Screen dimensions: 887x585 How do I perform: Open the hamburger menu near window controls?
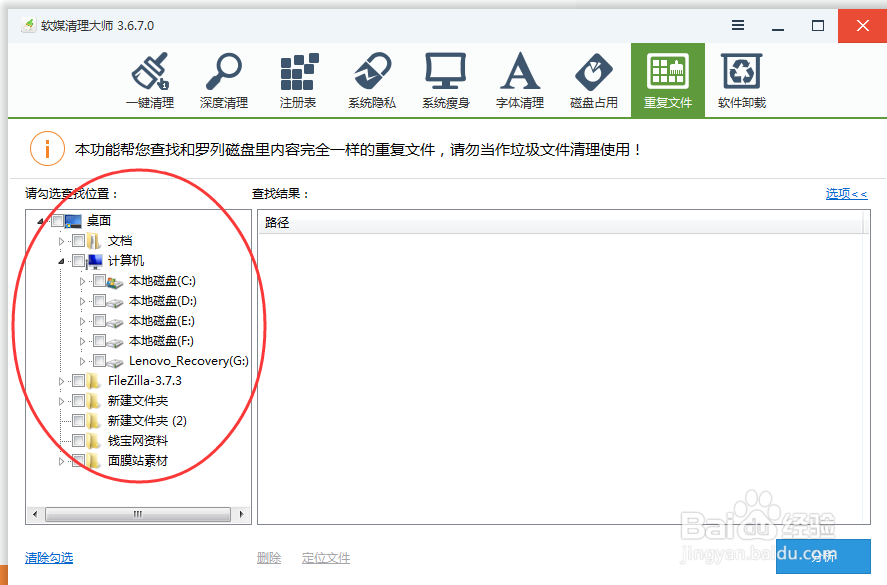point(737,24)
